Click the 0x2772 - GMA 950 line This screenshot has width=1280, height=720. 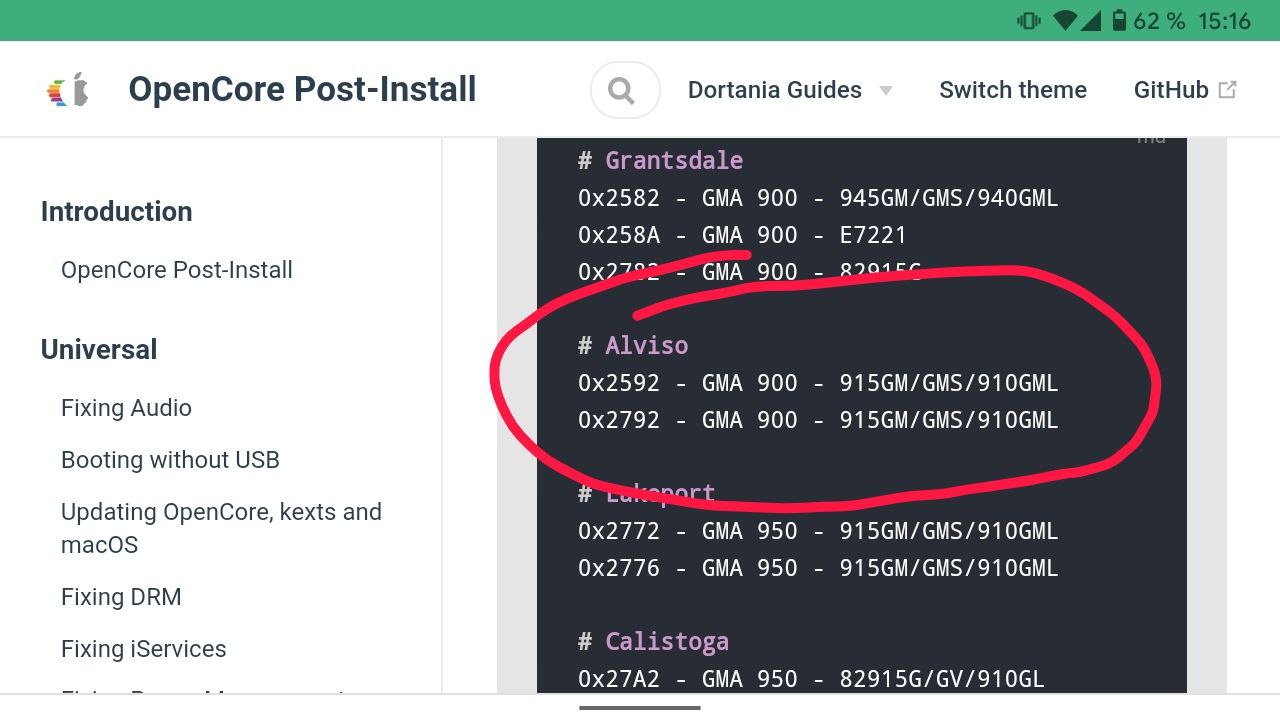(x=818, y=531)
